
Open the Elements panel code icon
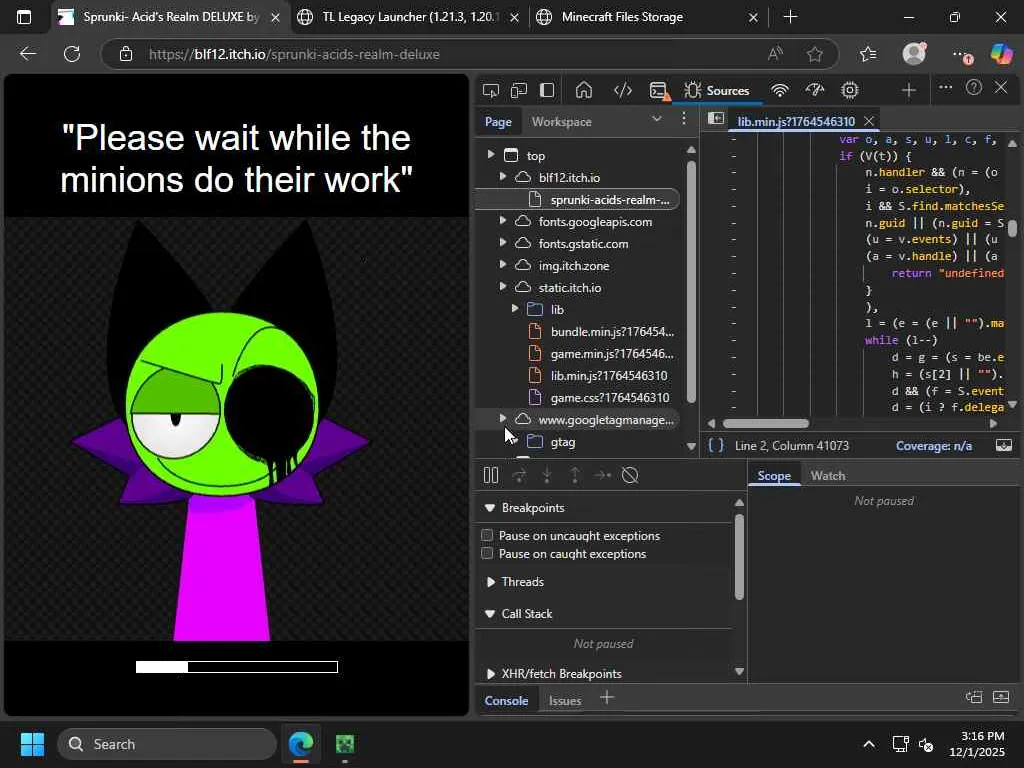pos(622,90)
